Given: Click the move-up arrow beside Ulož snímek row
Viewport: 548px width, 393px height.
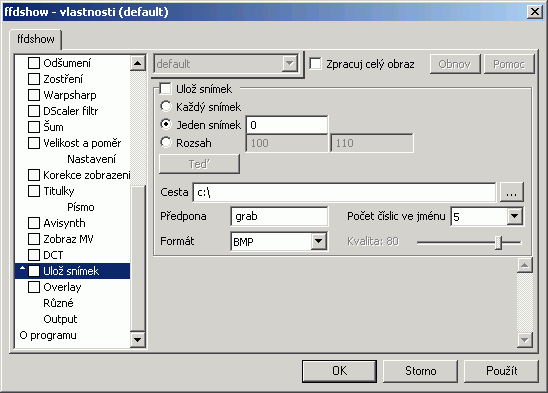Looking at the screenshot, I should point(22,269).
